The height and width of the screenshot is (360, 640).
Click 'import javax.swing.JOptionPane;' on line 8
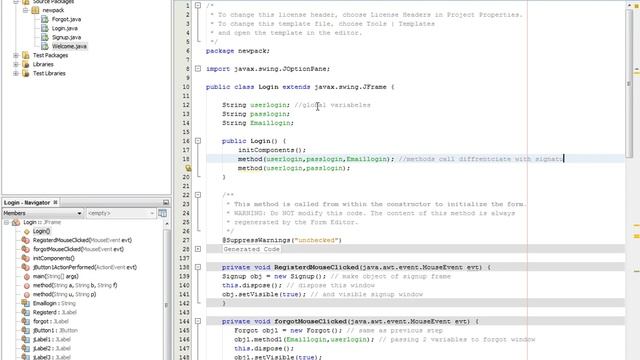coord(268,69)
